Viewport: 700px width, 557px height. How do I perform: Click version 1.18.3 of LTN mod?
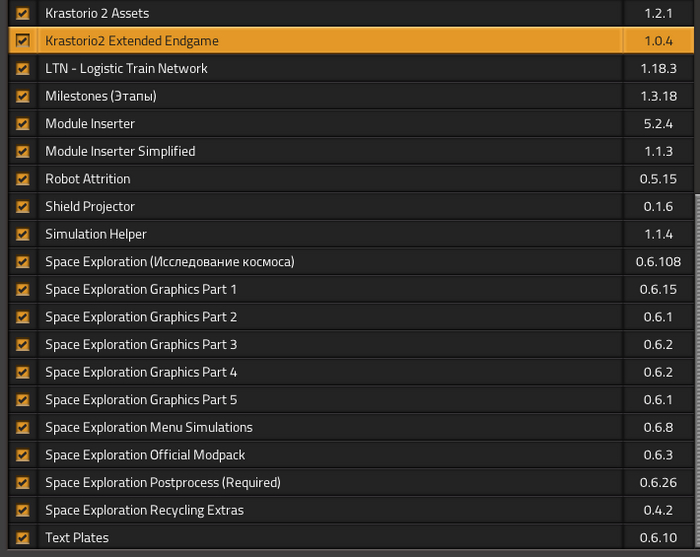point(658,69)
